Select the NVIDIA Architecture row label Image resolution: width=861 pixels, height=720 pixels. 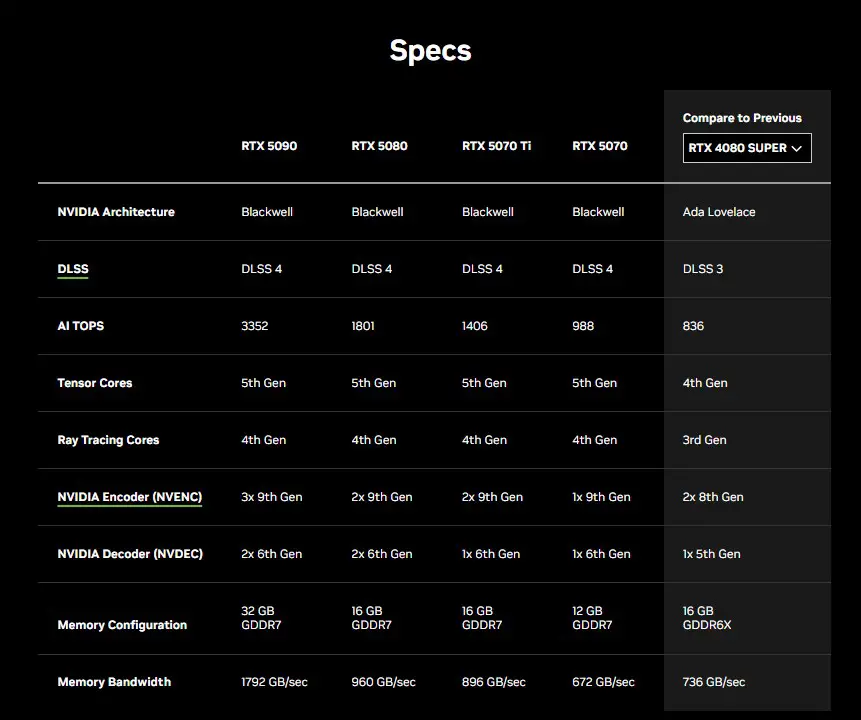pyautogui.click(x=116, y=212)
